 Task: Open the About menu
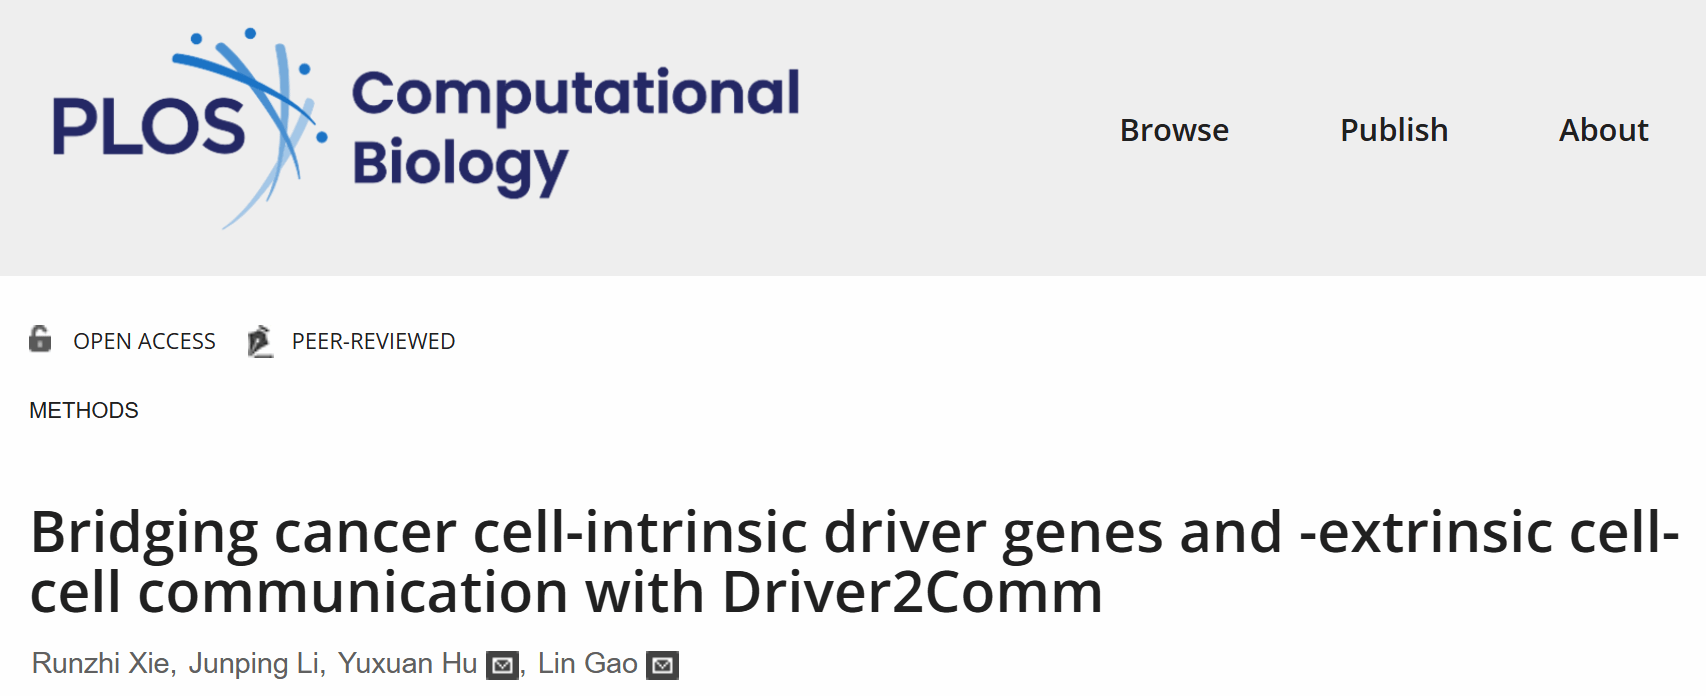[1603, 130]
